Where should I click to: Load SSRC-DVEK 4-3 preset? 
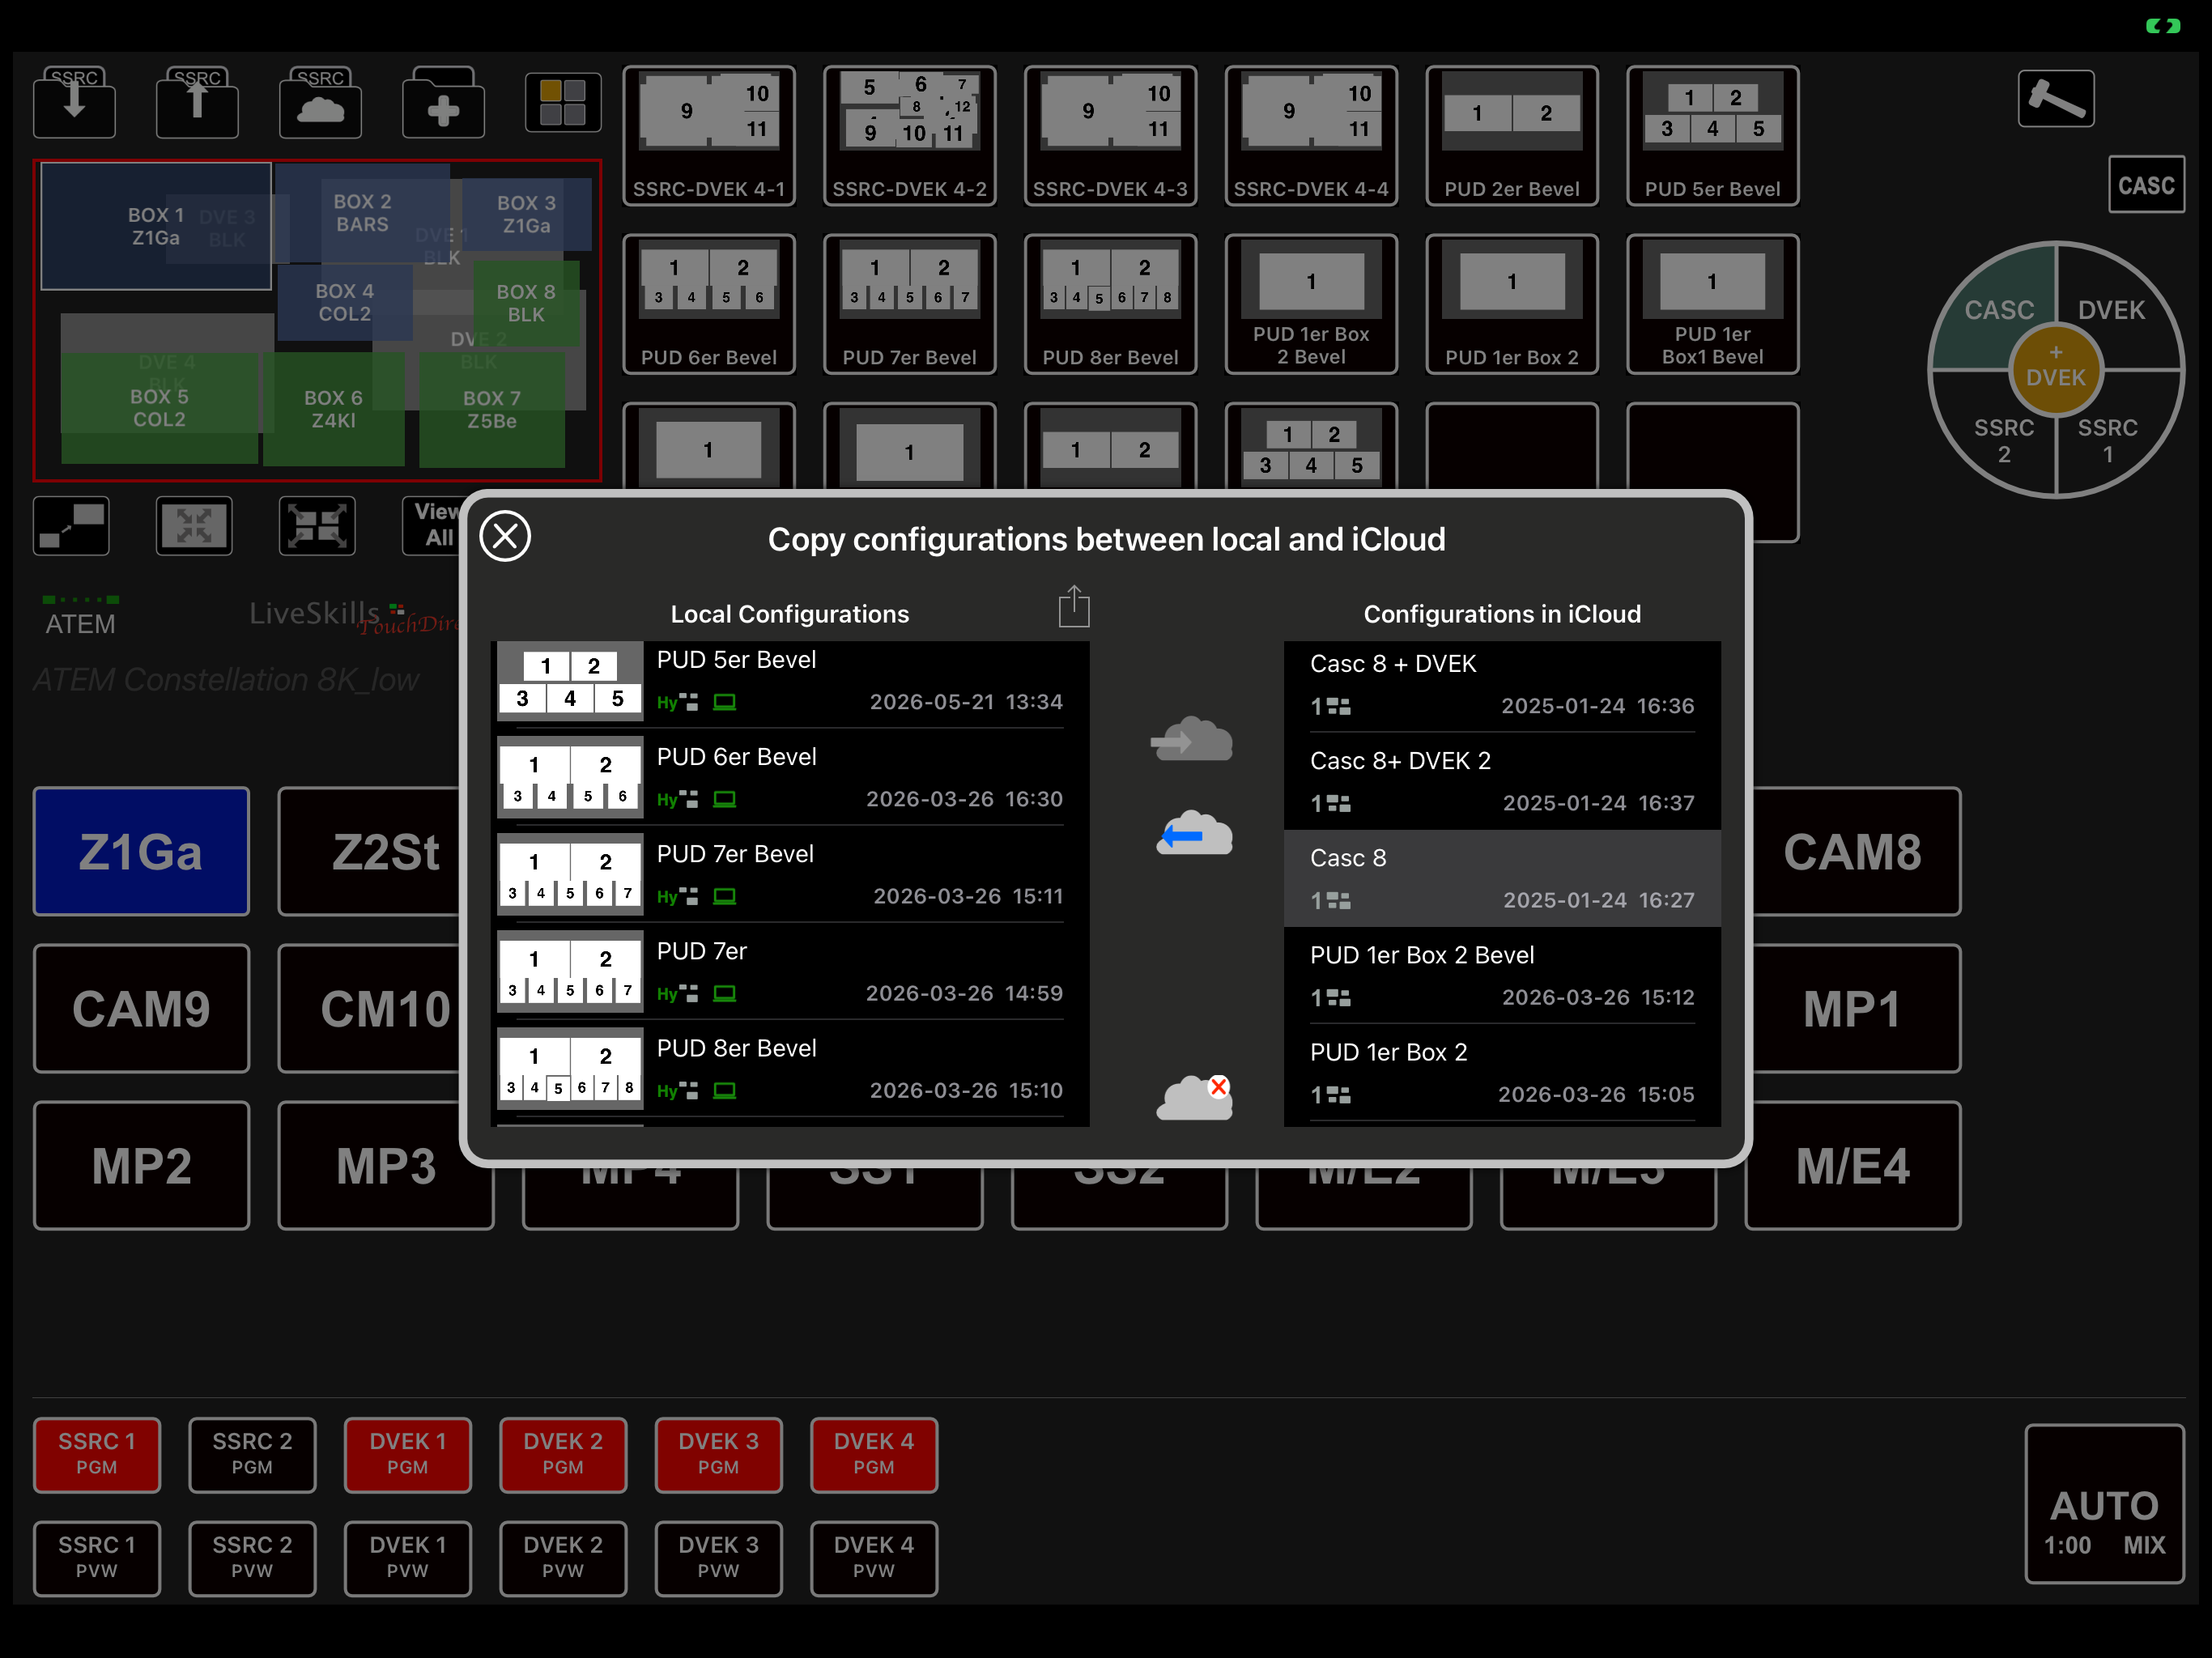click(x=1110, y=136)
